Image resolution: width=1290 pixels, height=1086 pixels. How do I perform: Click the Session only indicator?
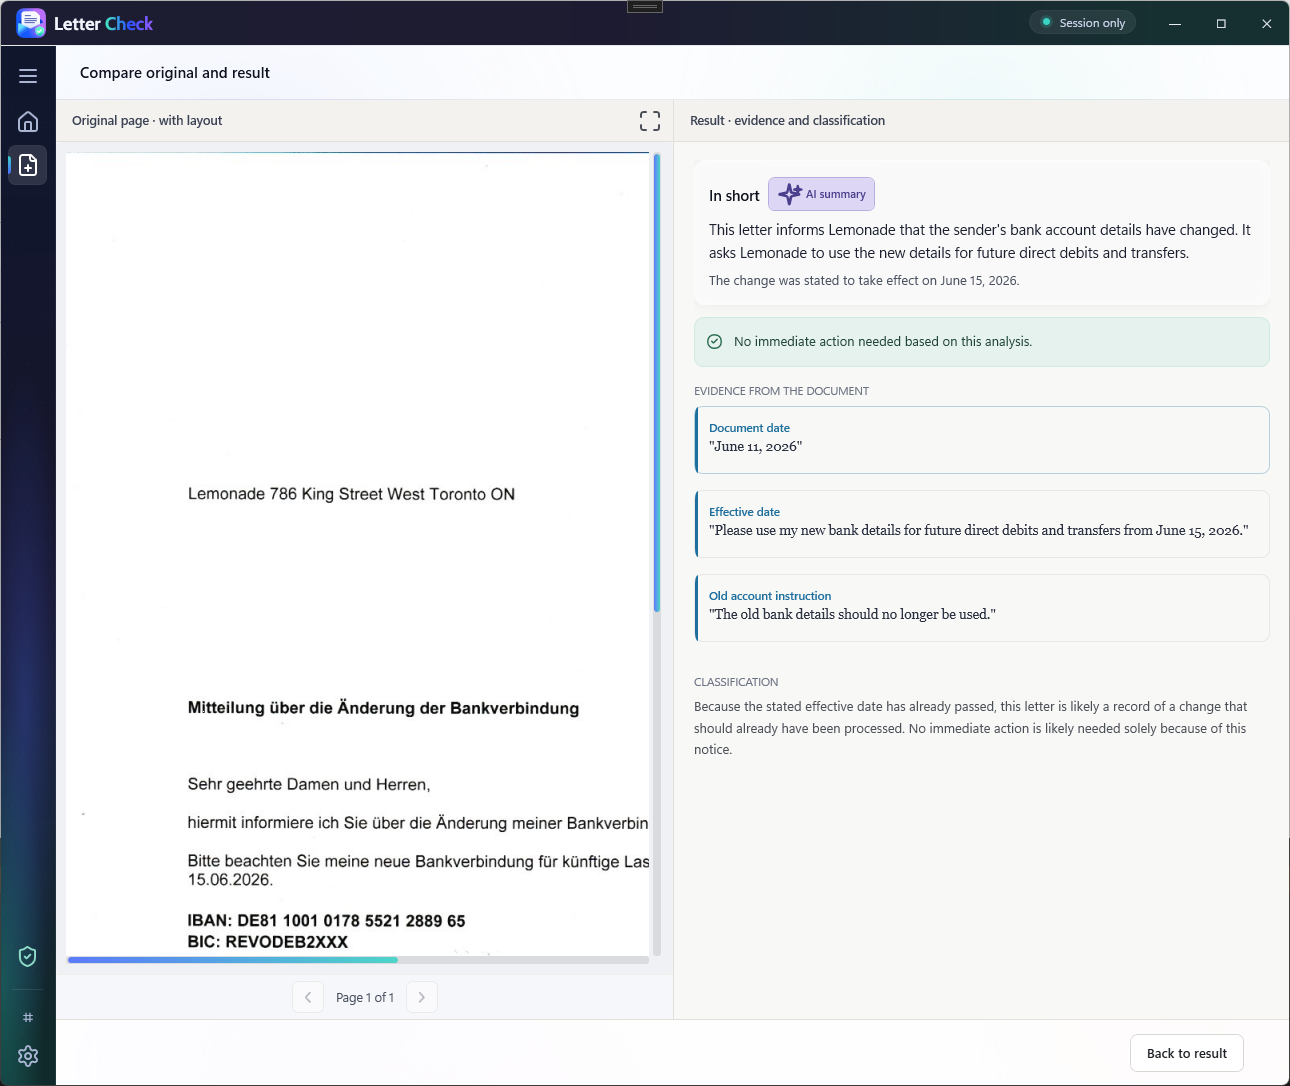[1083, 23]
